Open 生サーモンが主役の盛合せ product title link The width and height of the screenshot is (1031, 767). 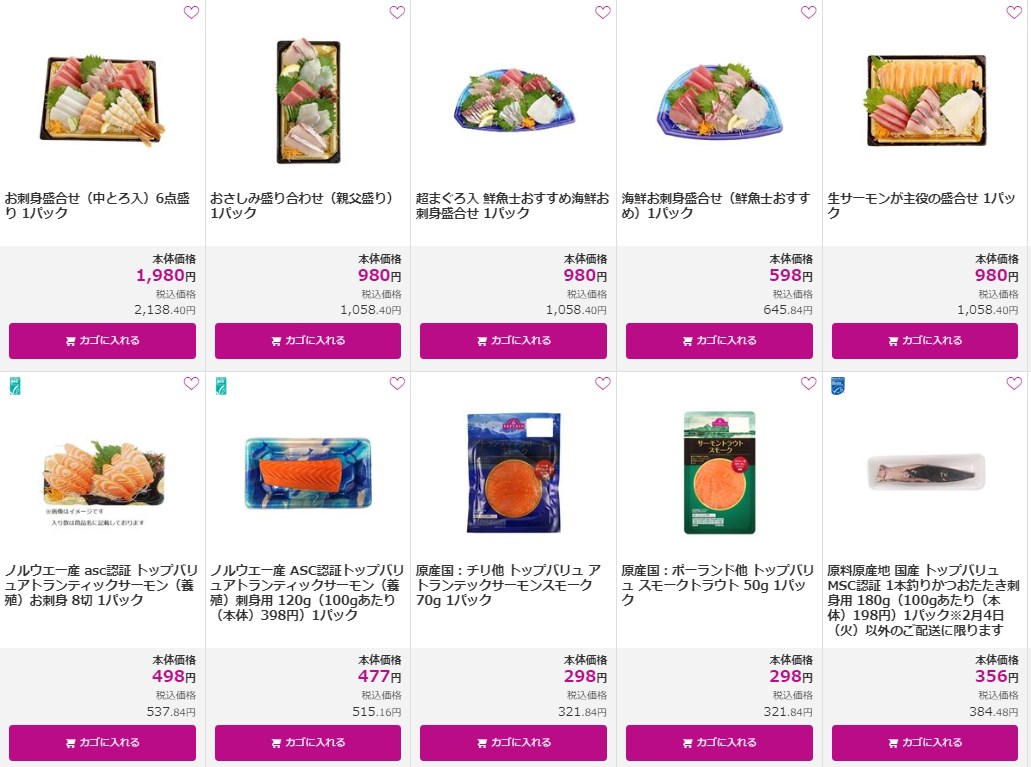(921, 205)
